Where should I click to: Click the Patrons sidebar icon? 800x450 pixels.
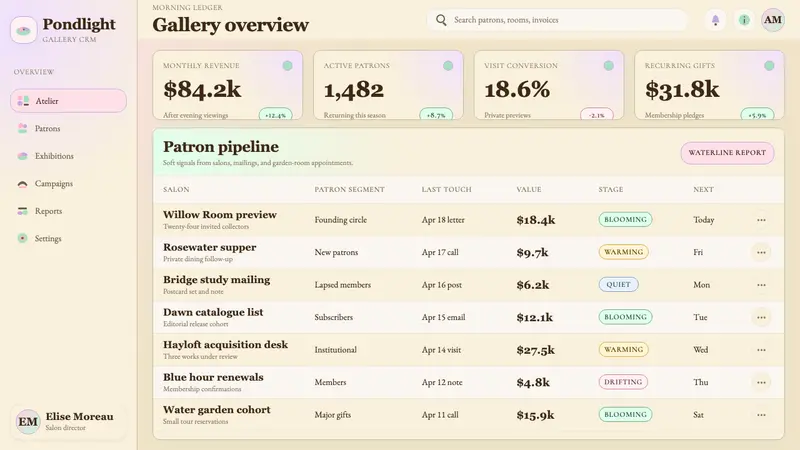(x=22, y=129)
